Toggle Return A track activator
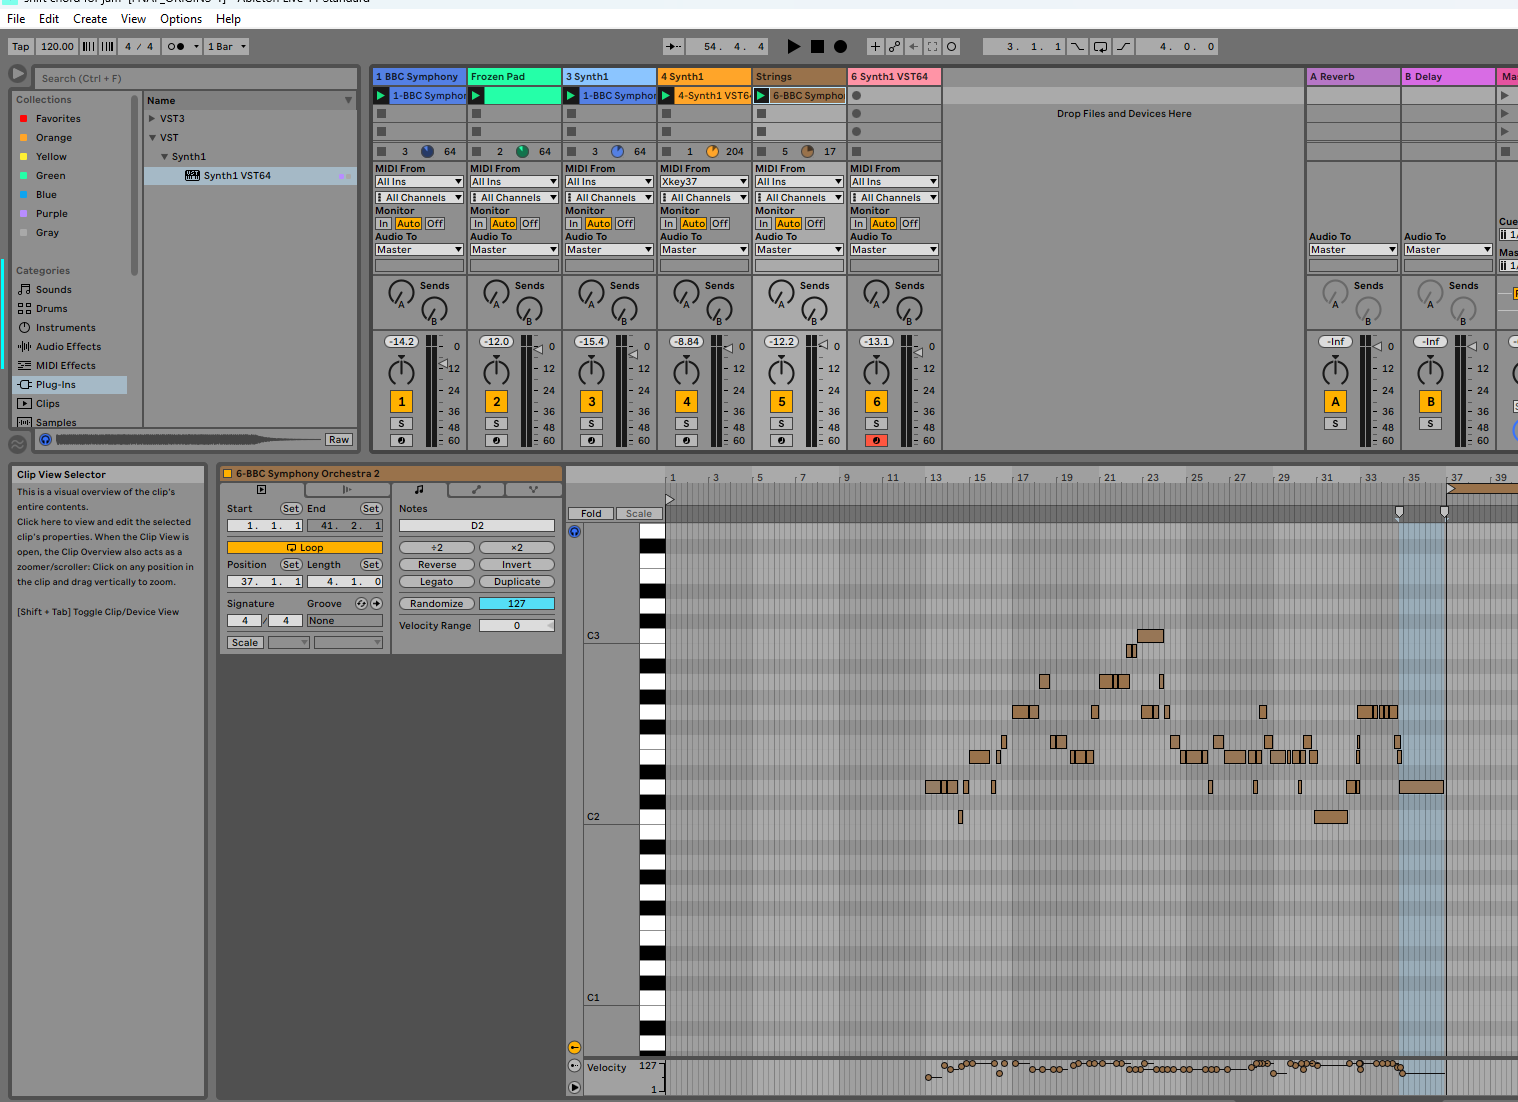This screenshot has height=1102, width=1518. [1335, 401]
